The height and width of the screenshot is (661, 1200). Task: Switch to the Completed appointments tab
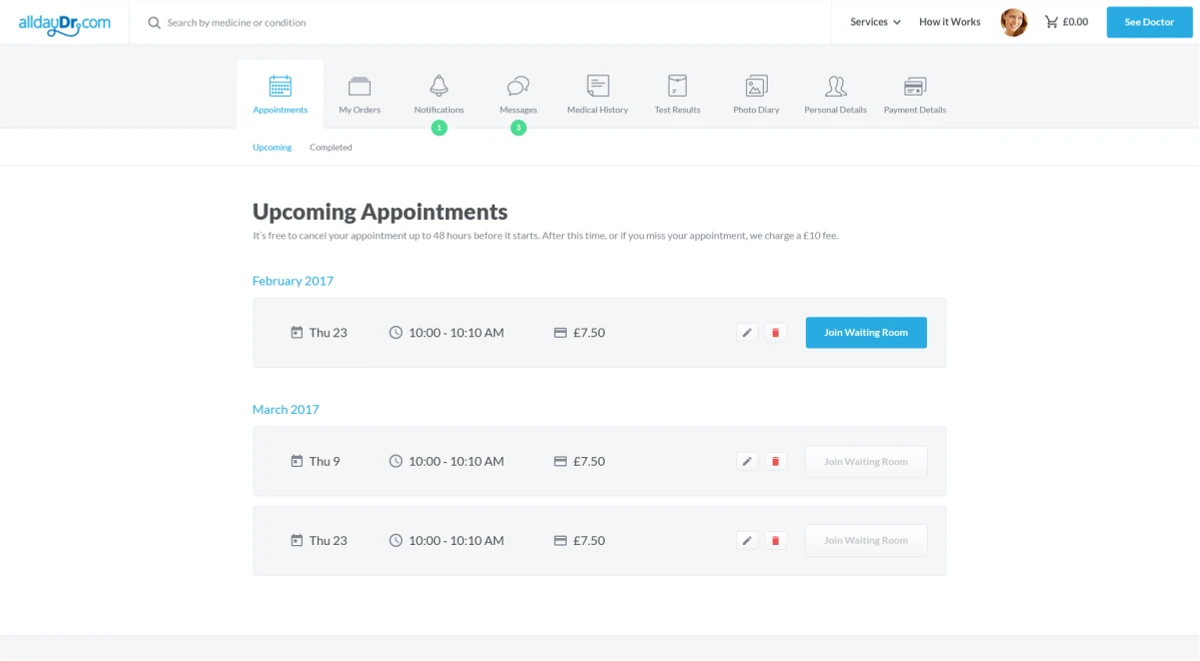(x=330, y=148)
